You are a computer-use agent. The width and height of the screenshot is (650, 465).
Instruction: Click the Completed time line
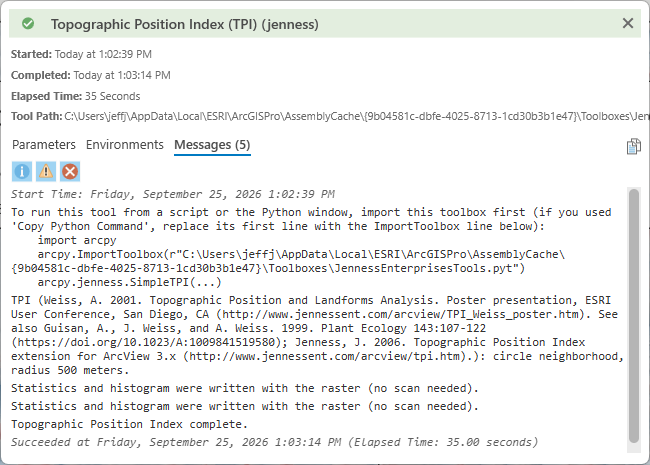tap(90, 75)
